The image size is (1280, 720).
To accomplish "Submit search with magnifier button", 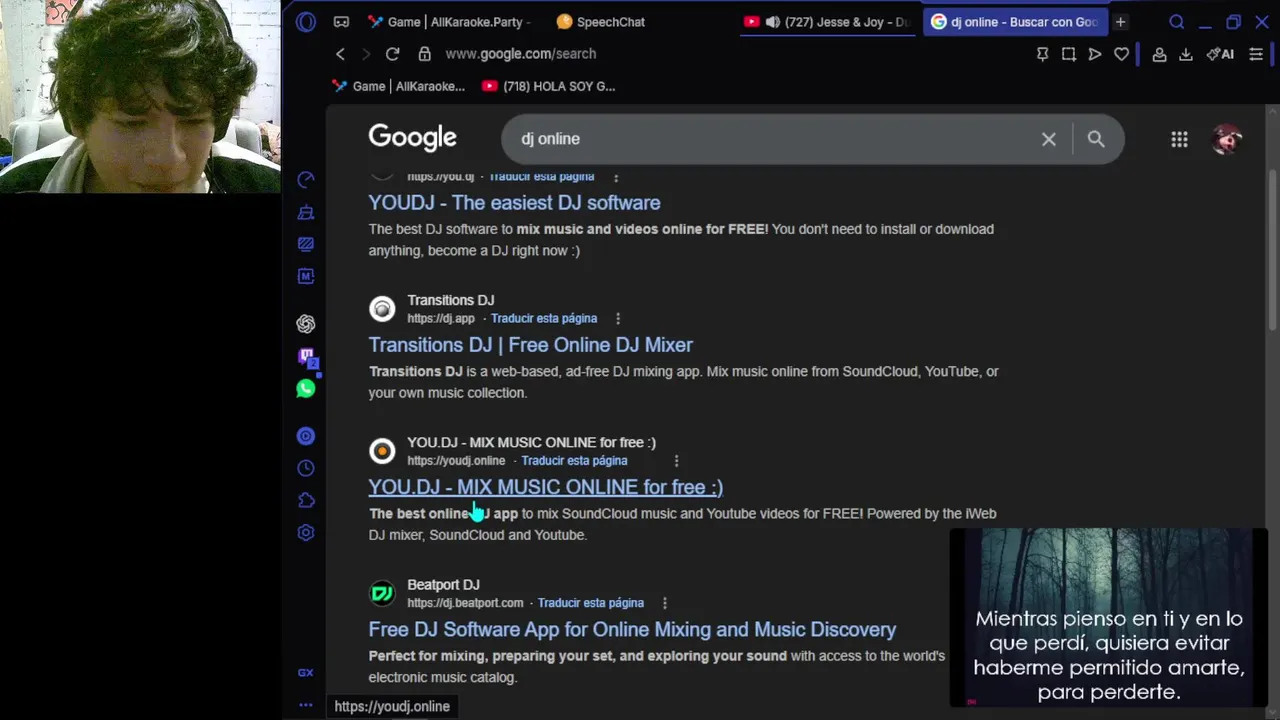I will [1096, 140].
